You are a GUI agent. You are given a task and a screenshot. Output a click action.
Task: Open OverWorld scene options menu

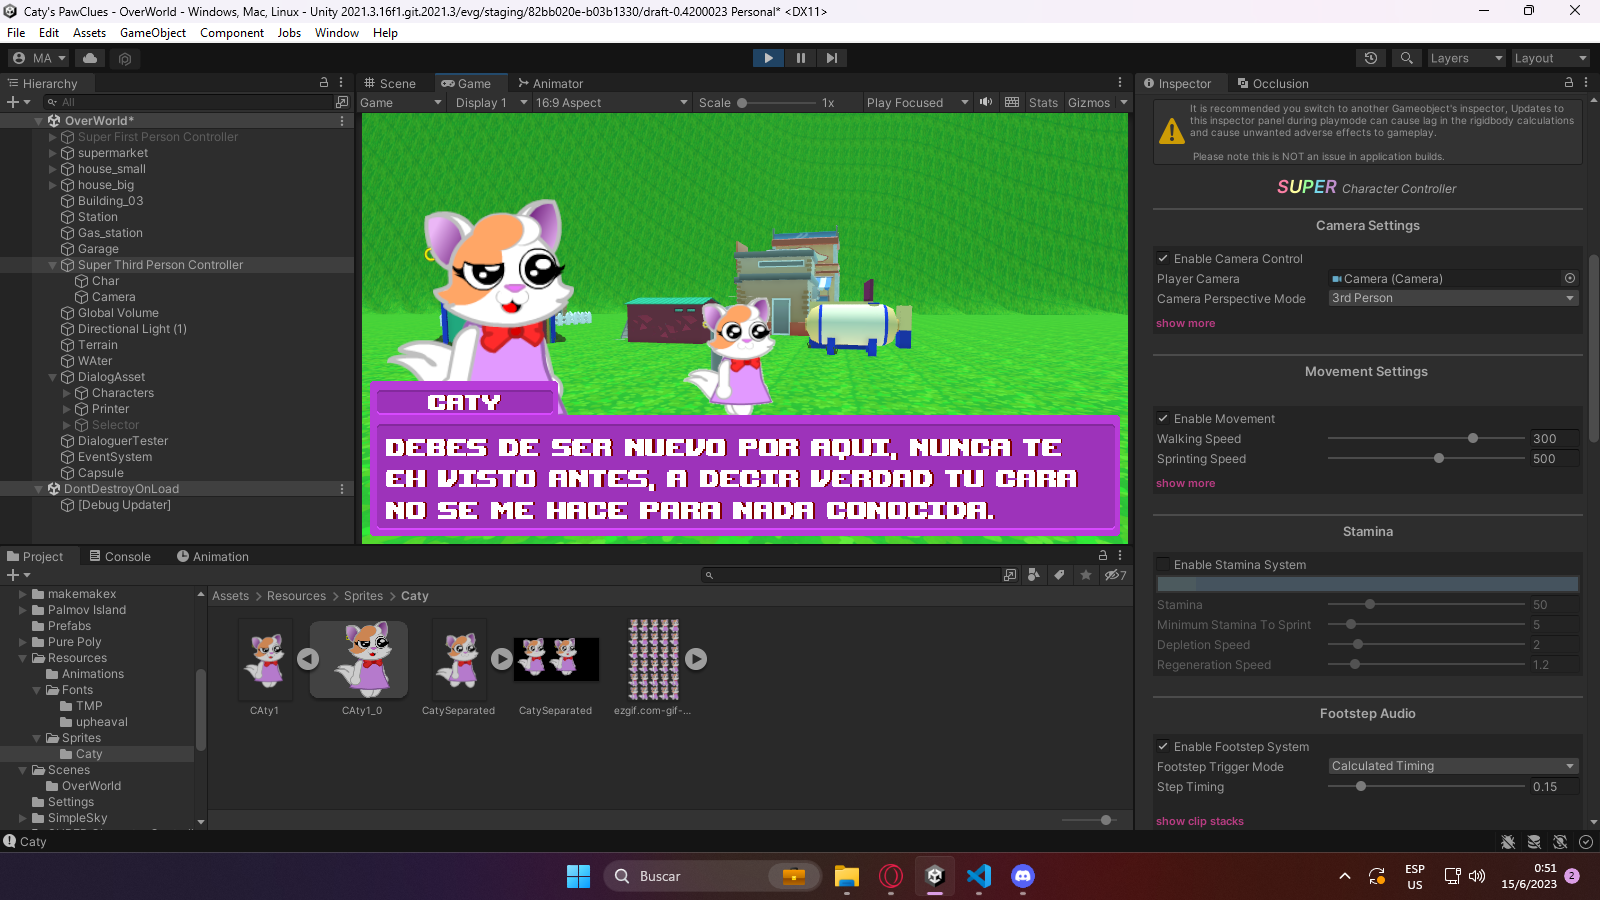pyautogui.click(x=342, y=121)
